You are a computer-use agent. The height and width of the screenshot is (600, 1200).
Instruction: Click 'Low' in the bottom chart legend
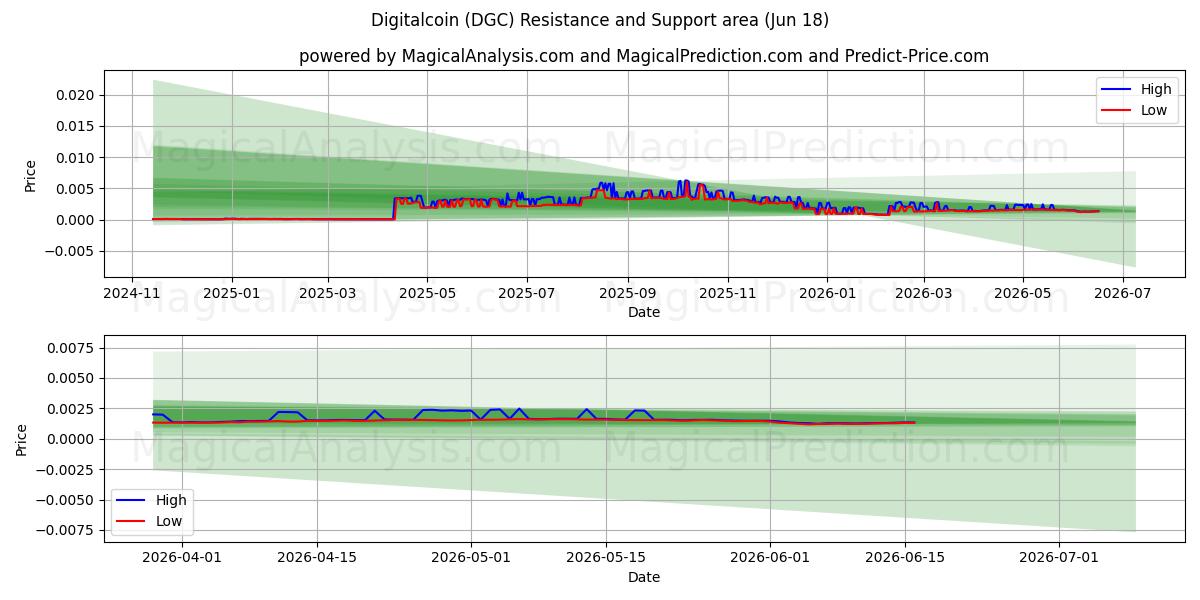(169, 521)
